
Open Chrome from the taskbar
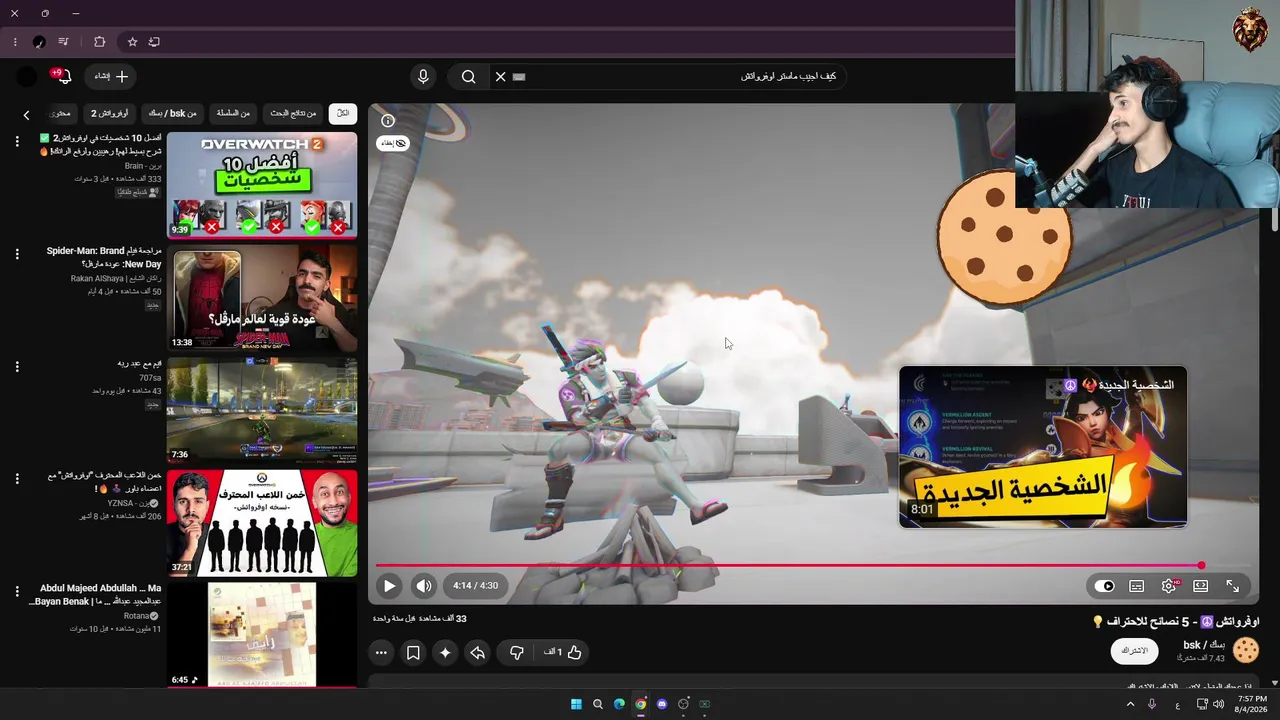click(640, 704)
